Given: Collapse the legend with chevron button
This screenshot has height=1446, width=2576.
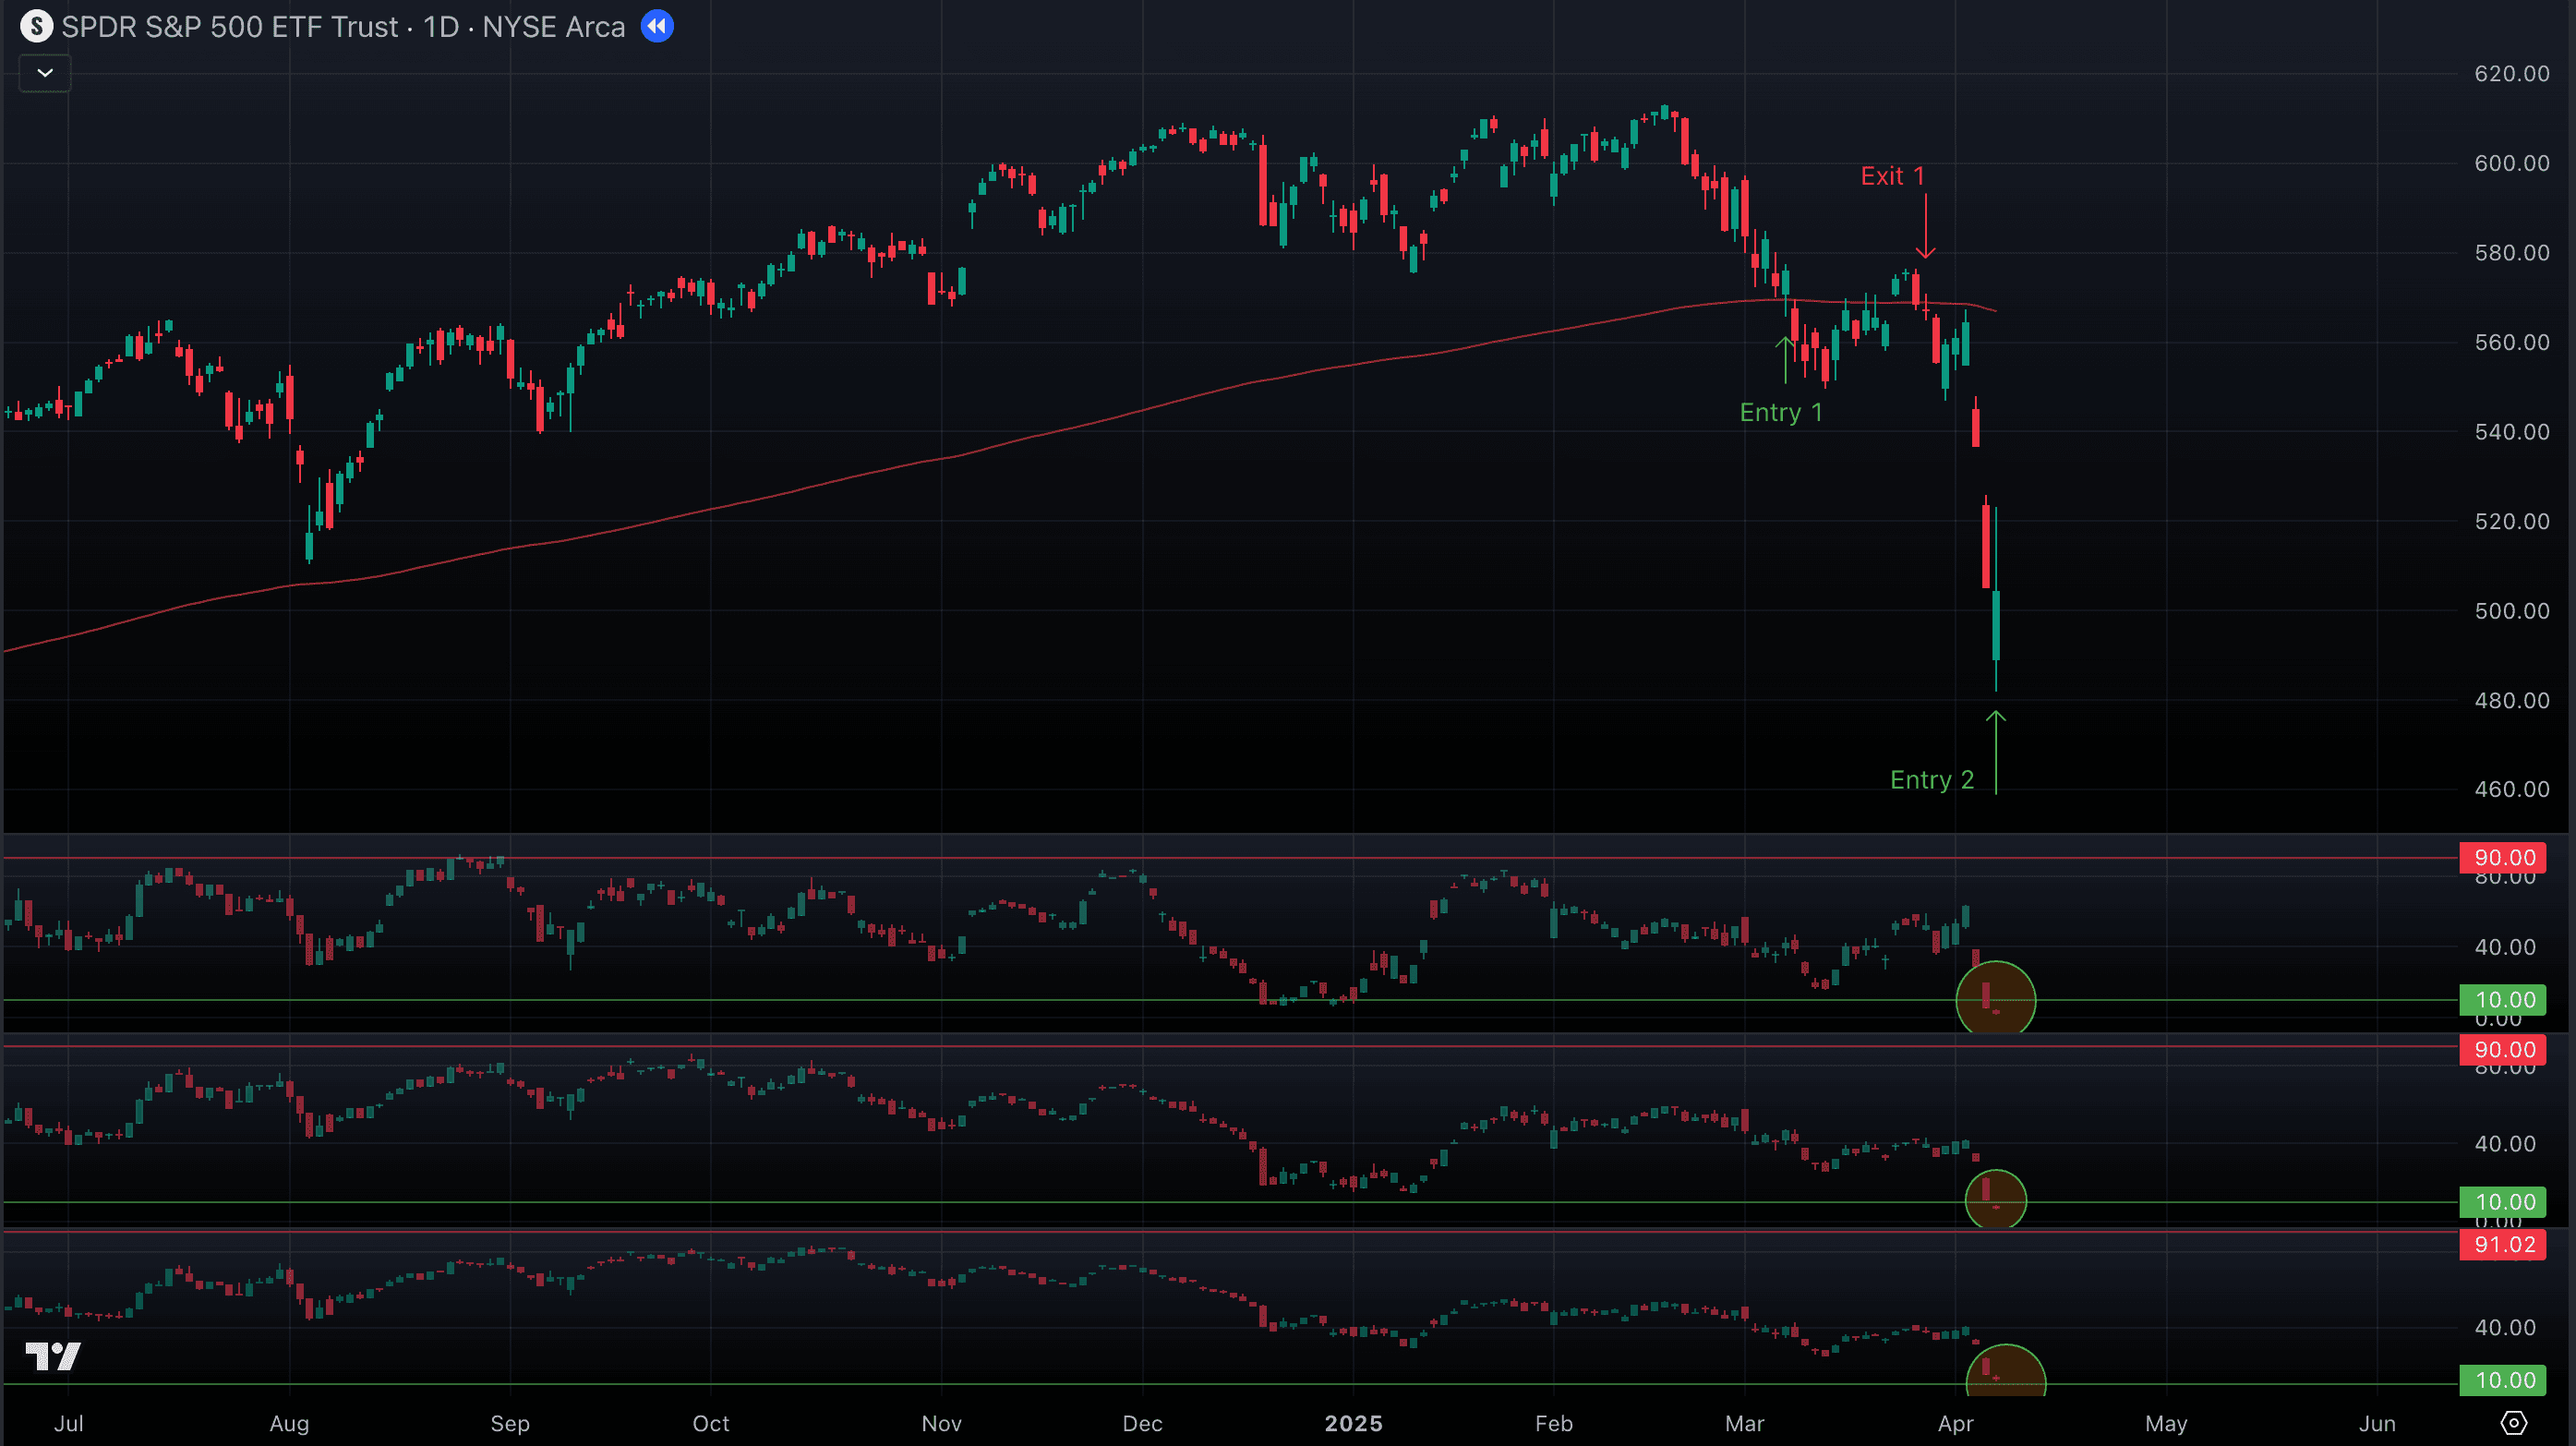Looking at the screenshot, I should point(45,73).
